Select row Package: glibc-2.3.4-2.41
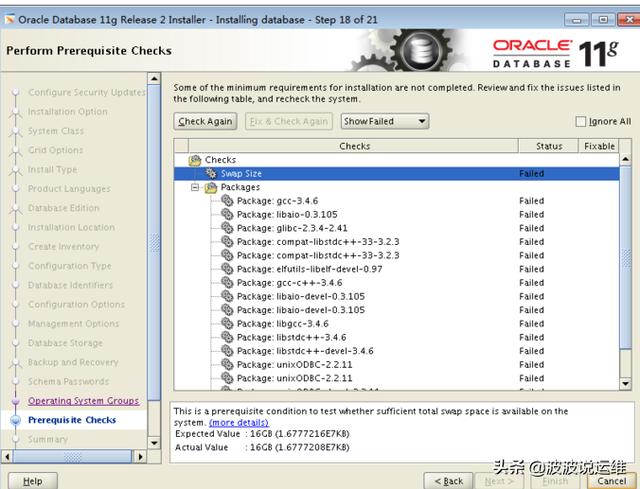 [396, 228]
